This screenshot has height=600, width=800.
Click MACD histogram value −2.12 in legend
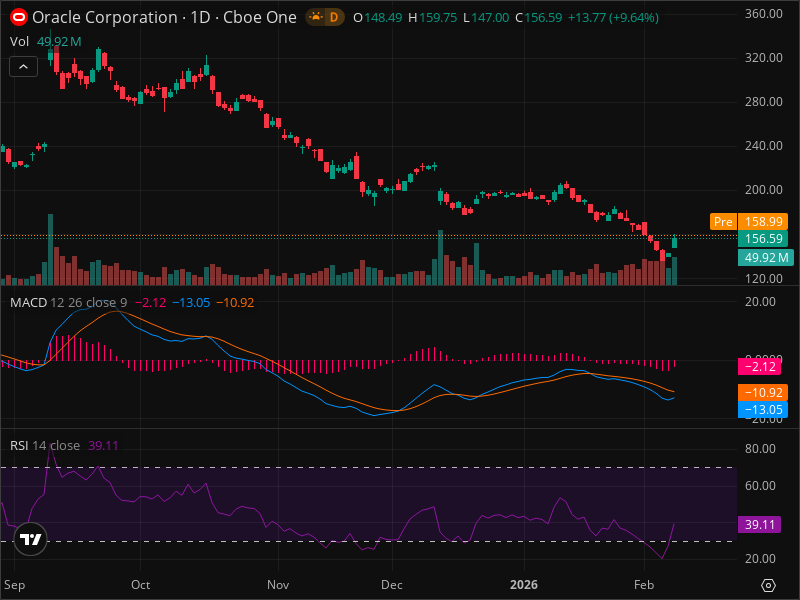pos(151,303)
